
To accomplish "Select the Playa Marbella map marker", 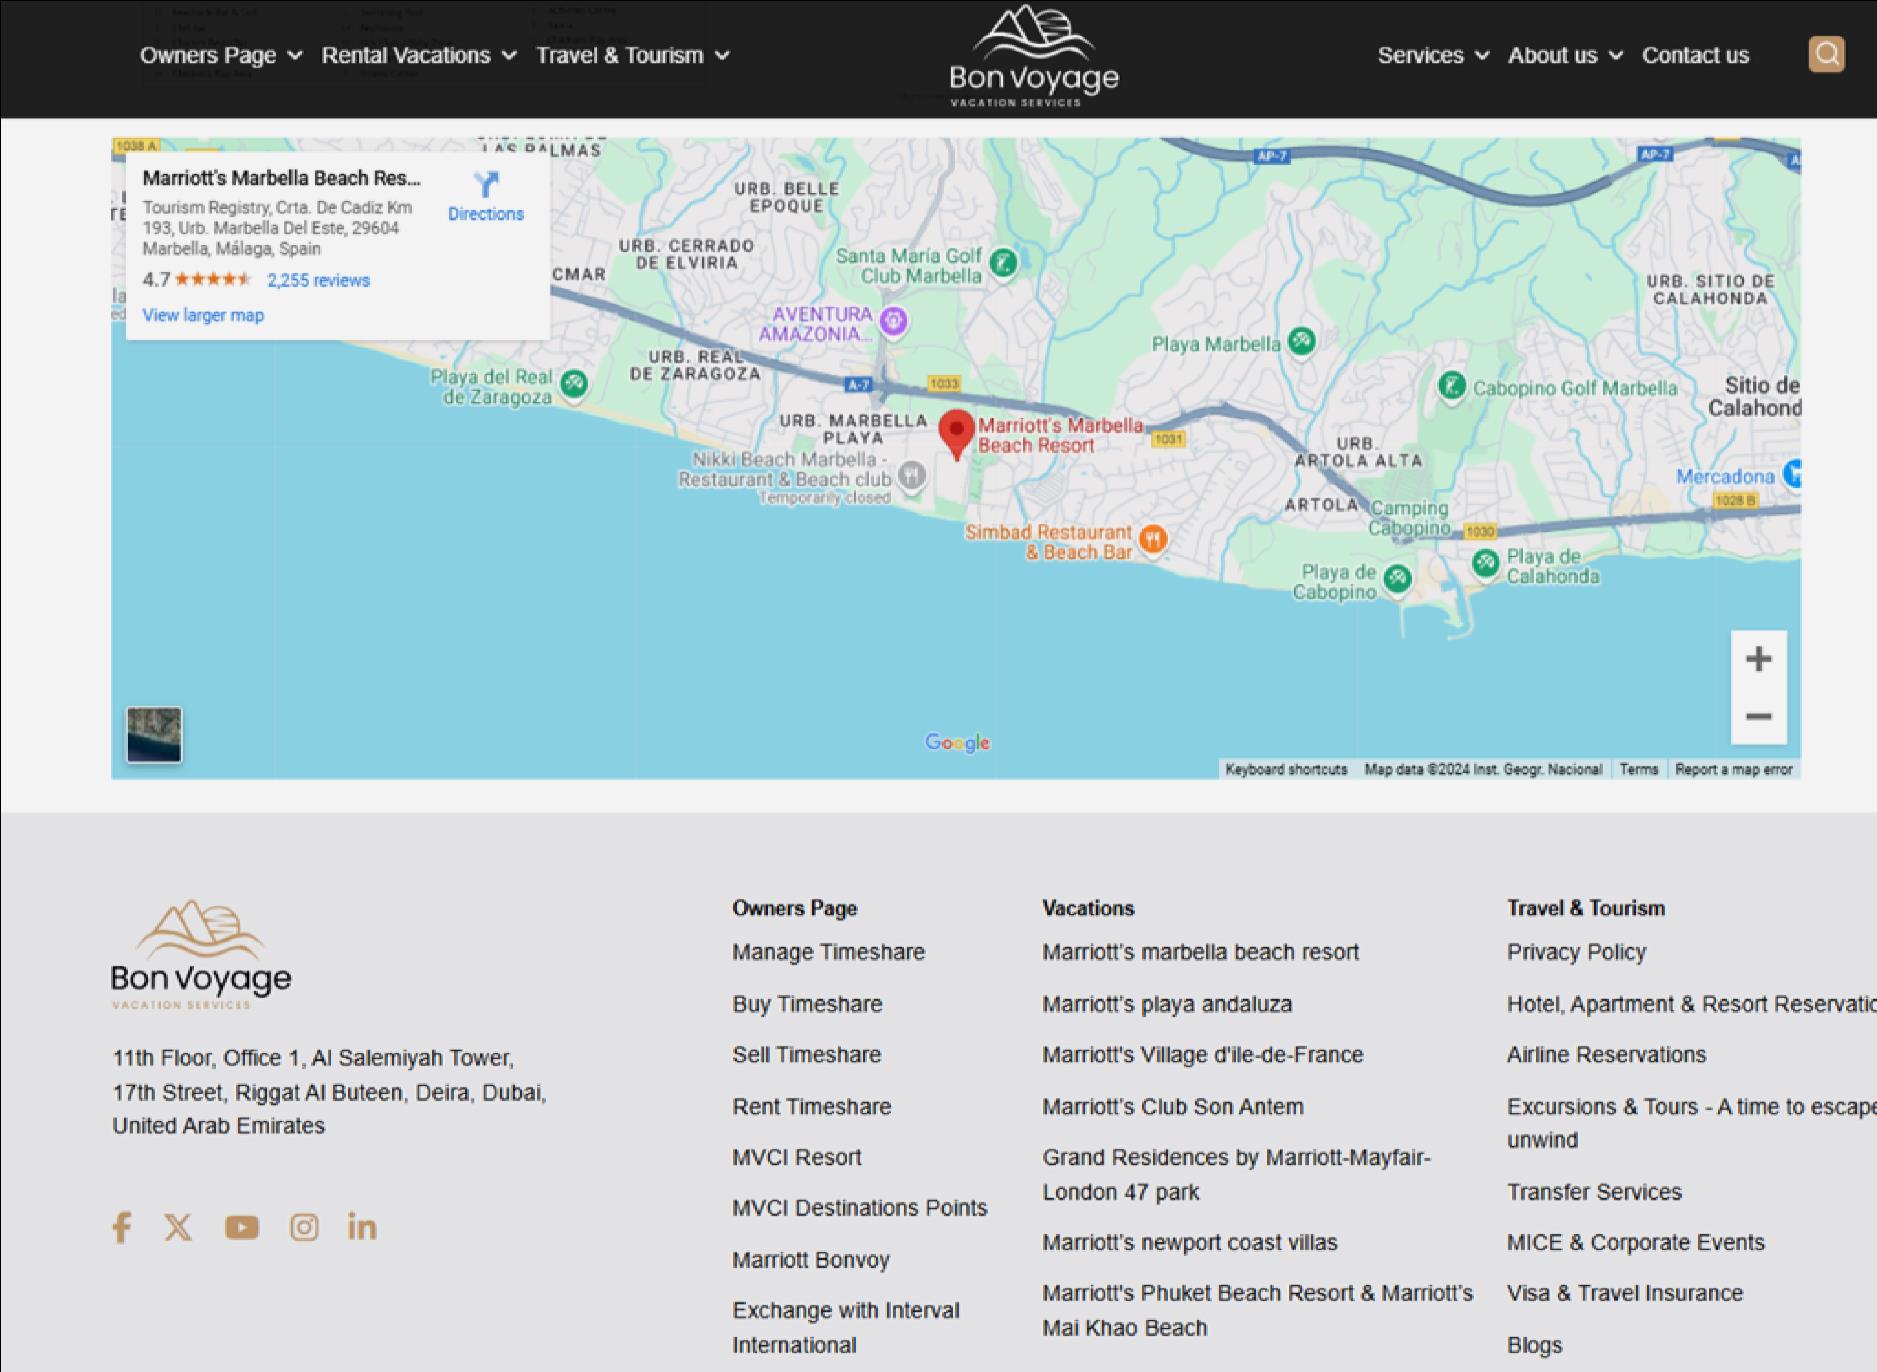I will point(1301,341).
